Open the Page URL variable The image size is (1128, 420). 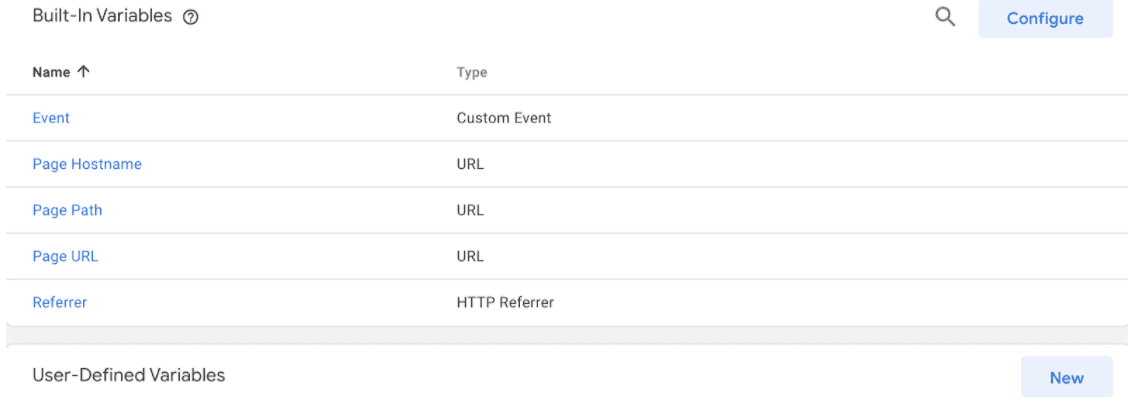(65, 256)
